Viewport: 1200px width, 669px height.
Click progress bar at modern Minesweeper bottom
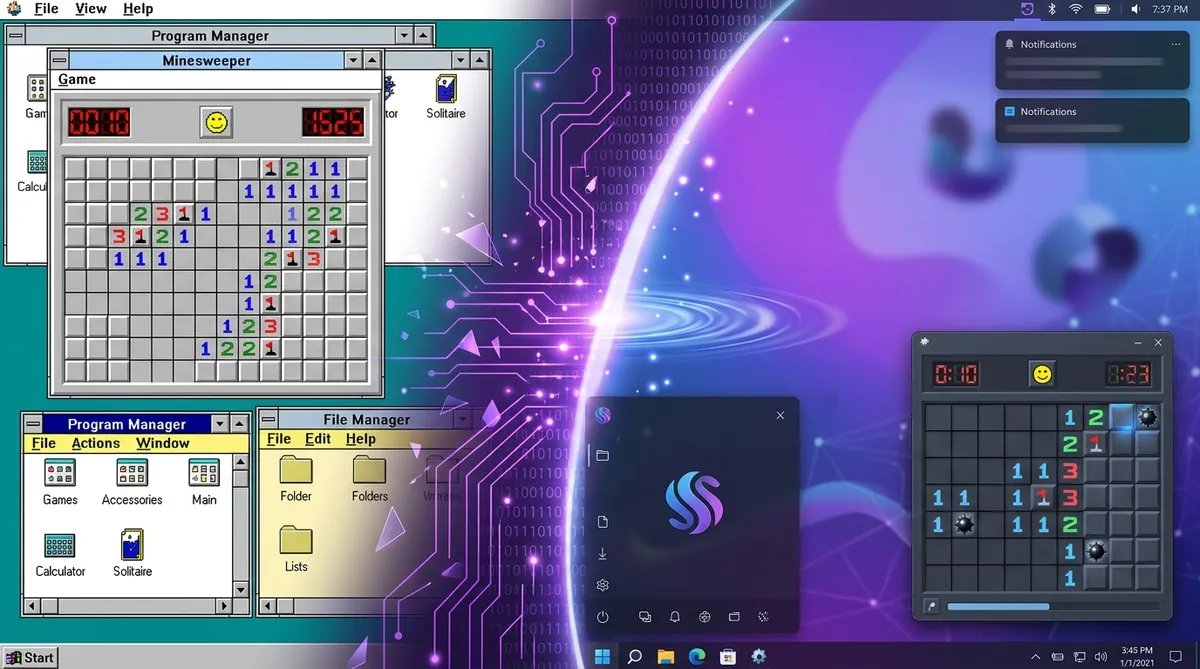click(1054, 606)
